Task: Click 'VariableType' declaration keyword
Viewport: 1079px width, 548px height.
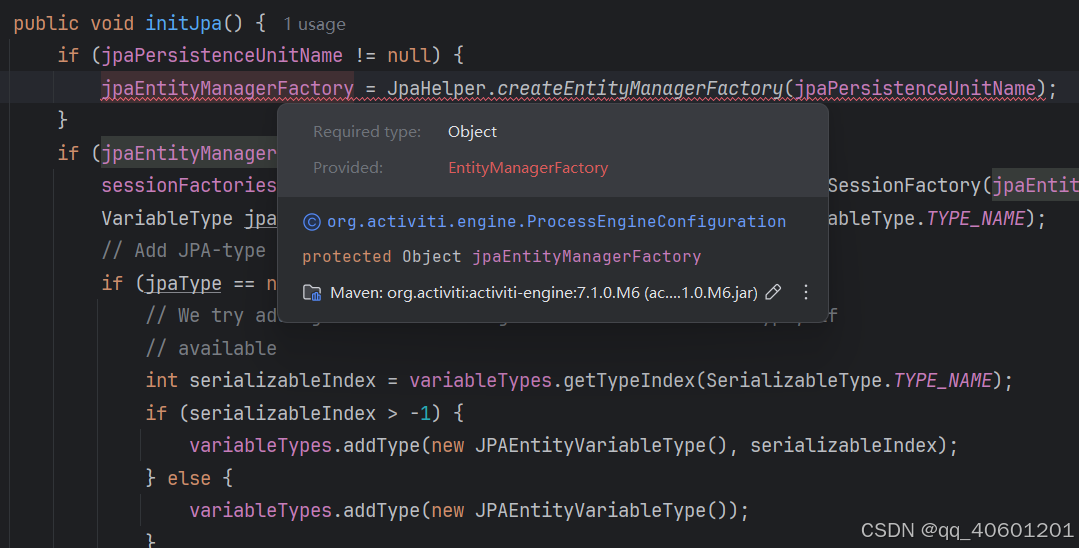Action: 167,219
